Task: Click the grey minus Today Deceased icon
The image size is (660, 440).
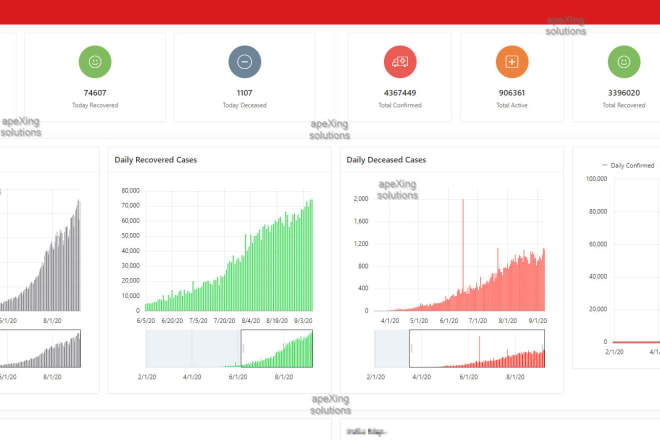Action: click(x=245, y=62)
